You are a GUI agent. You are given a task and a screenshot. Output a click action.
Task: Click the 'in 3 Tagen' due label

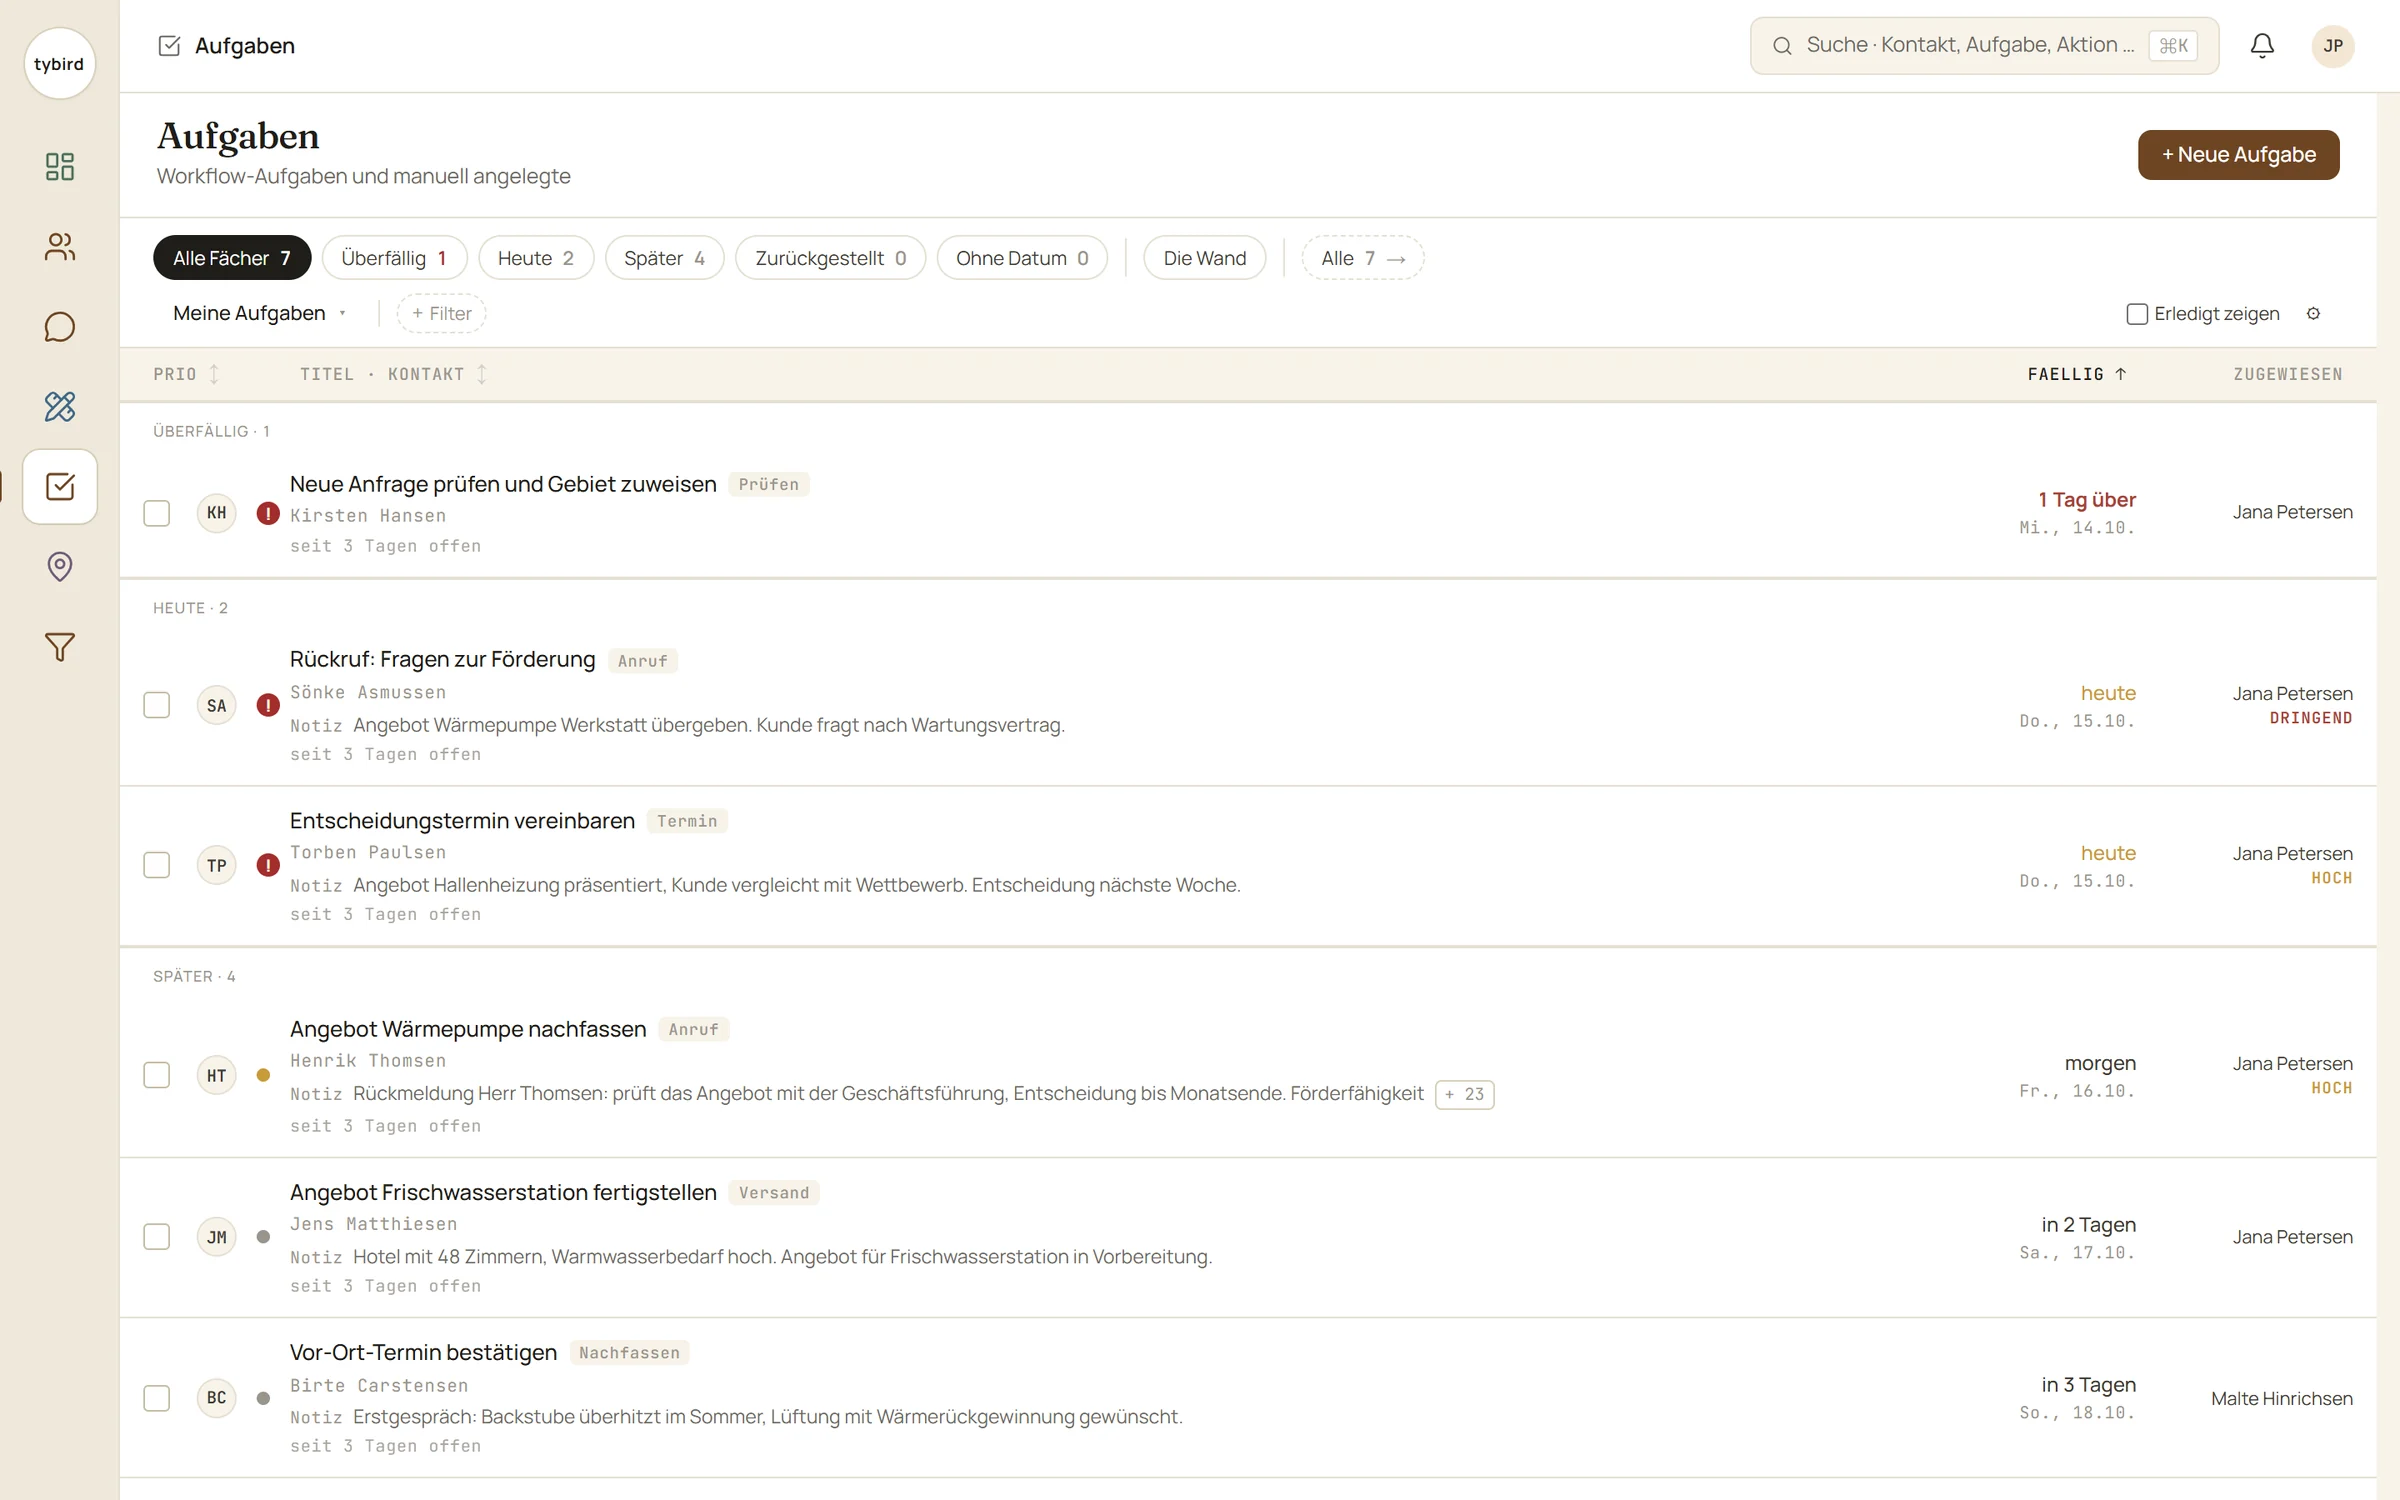pos(2088,1385)
